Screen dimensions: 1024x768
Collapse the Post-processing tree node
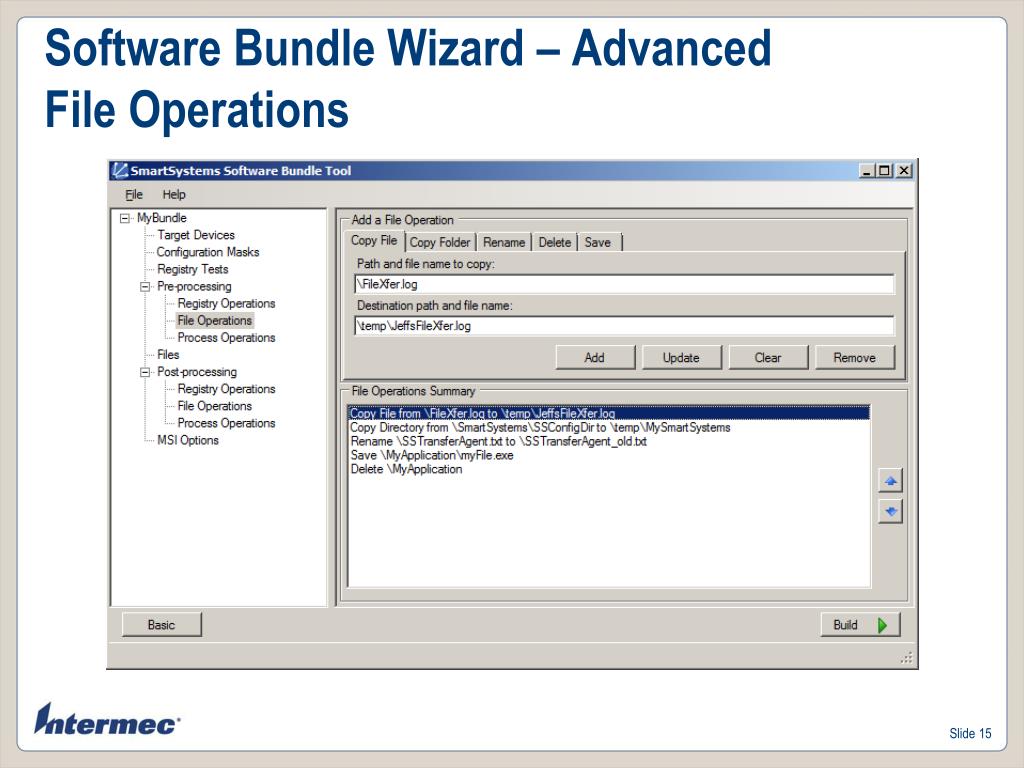145,372
